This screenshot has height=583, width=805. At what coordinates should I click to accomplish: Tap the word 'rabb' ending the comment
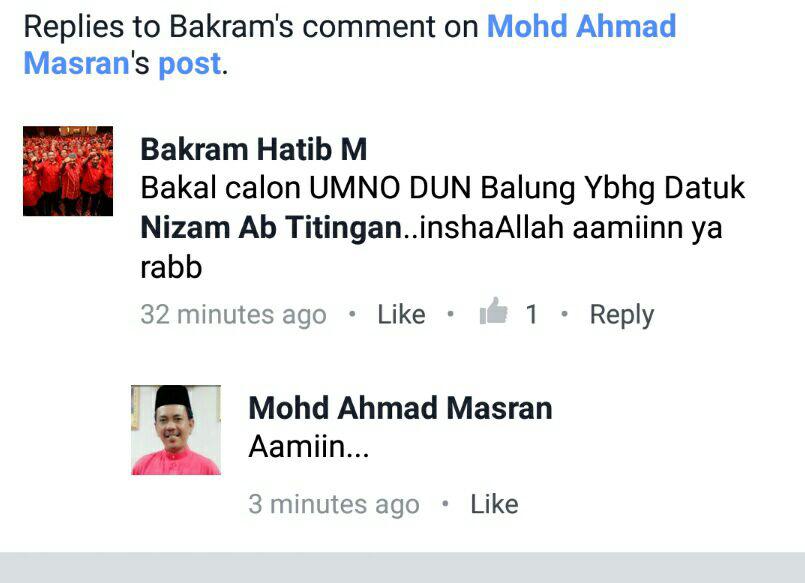click(171, 267)
